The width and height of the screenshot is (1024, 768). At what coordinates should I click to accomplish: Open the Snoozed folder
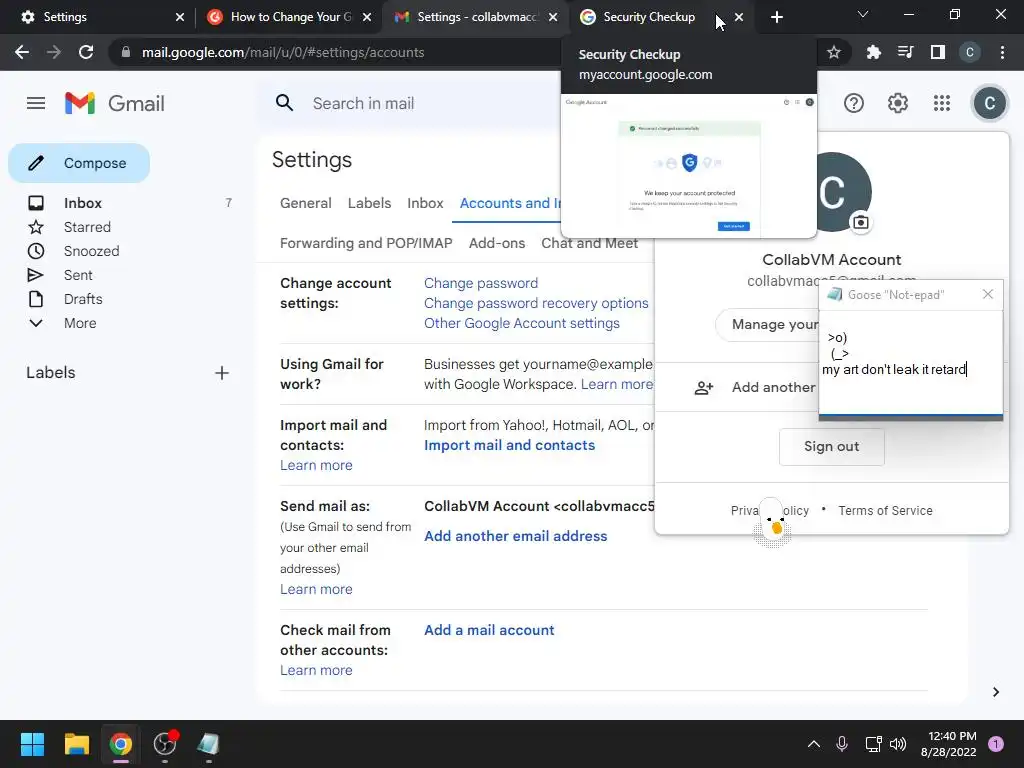tap(91, 251)
